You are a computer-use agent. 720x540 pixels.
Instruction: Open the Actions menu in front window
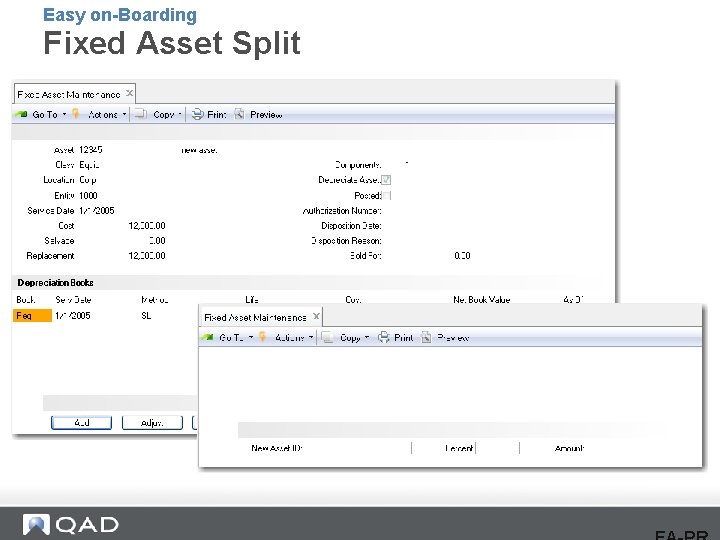click(290, 338)
